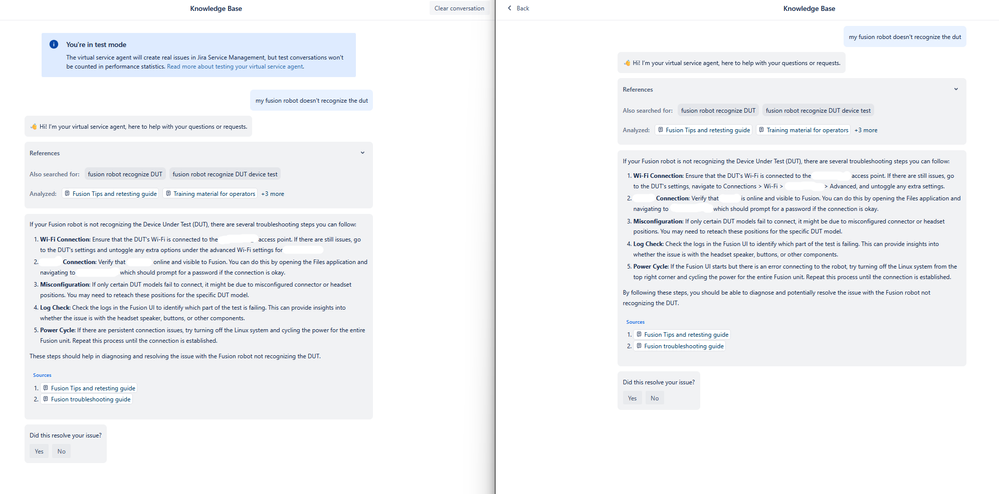The image size is (999, 494).
Task: Click the info icon in test mode banner
Action: [x=54, y=45]
